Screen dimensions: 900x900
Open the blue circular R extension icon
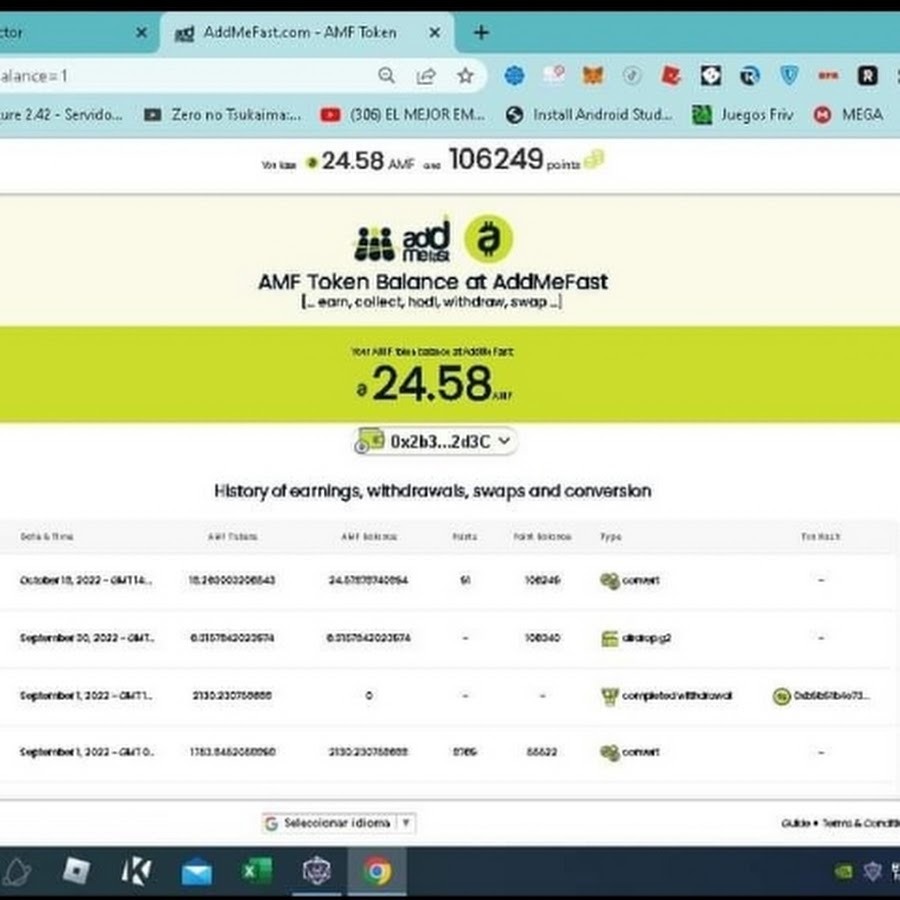(750, 75)
